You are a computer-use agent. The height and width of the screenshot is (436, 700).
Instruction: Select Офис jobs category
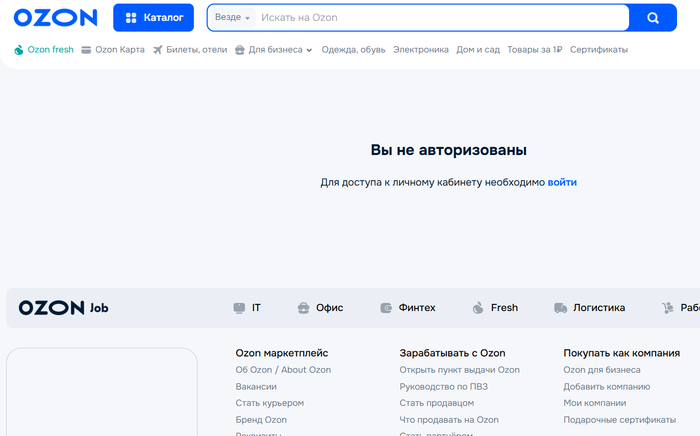click(320, 308)
